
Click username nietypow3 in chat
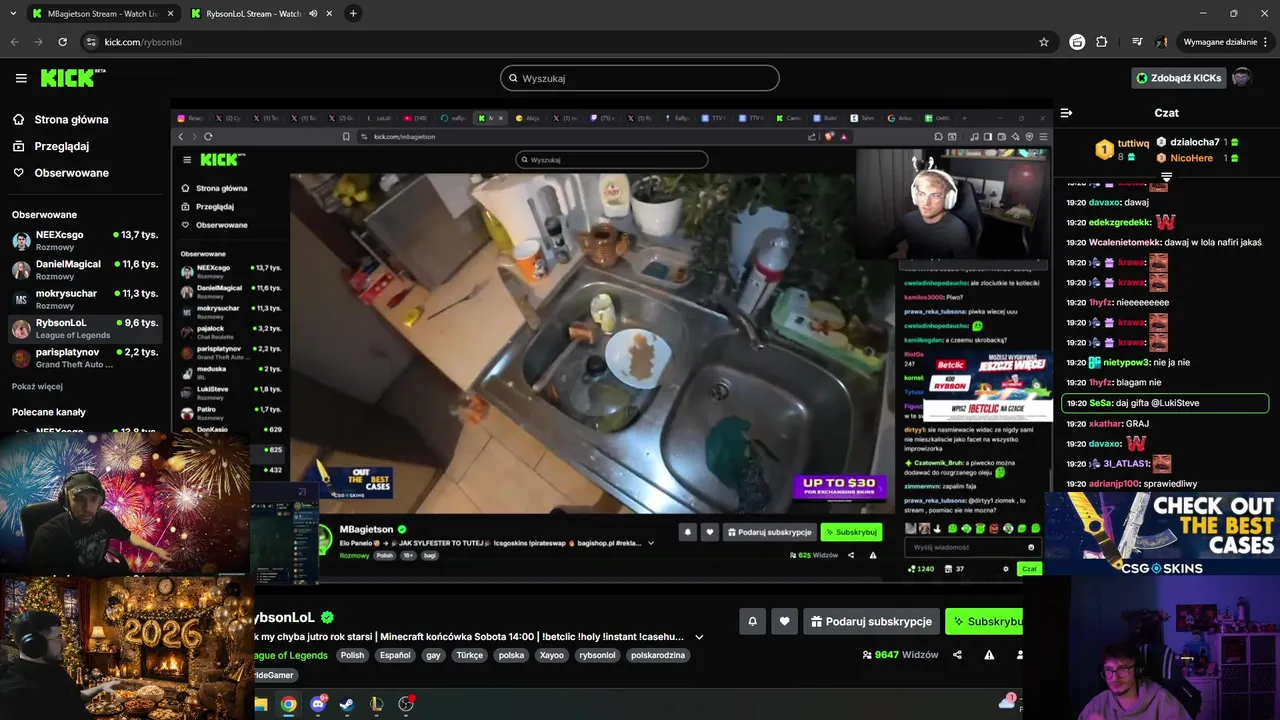pyautogui.click(x=1126, y=362)
